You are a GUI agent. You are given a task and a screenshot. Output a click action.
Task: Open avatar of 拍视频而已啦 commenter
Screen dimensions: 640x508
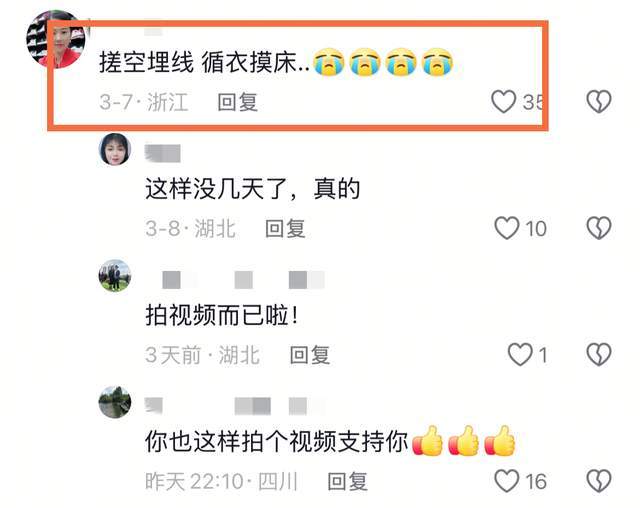pyautogui.click(x=115, y=275)
